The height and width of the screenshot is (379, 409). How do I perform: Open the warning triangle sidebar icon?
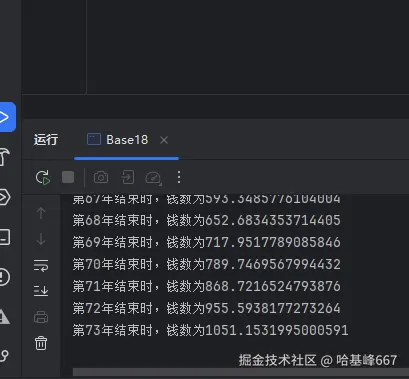(5, 317)
